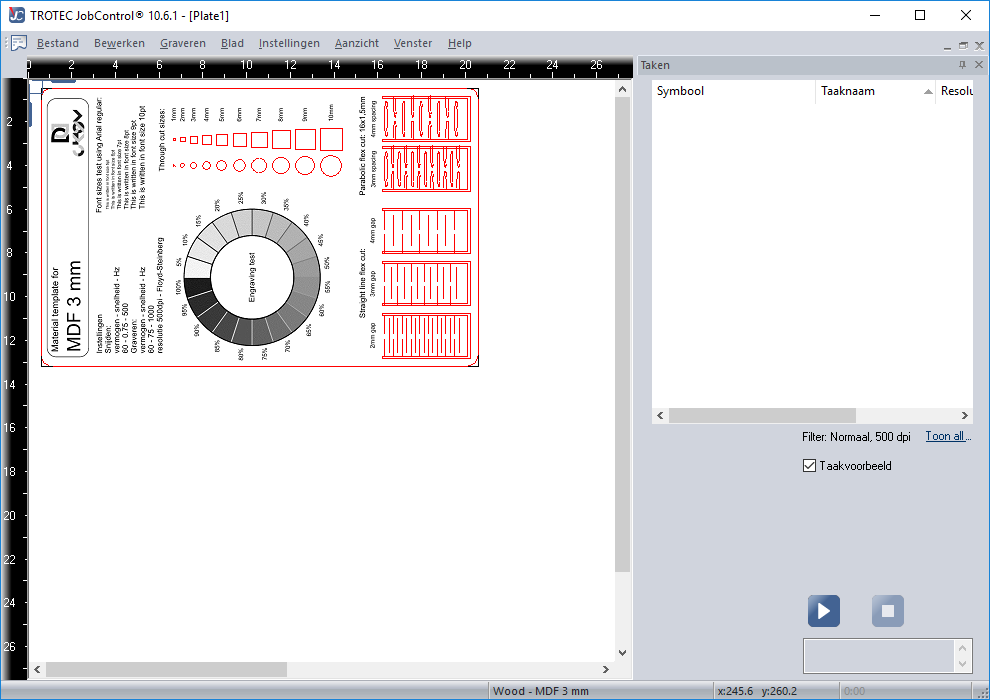Click the Resolu column header
Screen dimensions: 990x700
pos(955,91)
